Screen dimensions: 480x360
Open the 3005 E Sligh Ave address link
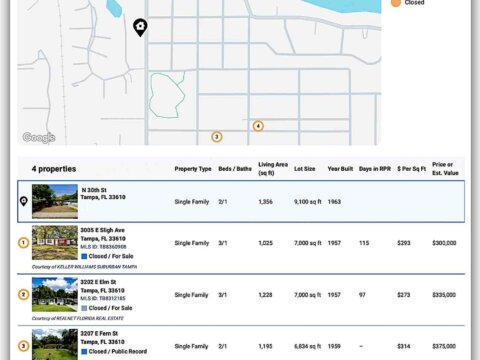103,230
